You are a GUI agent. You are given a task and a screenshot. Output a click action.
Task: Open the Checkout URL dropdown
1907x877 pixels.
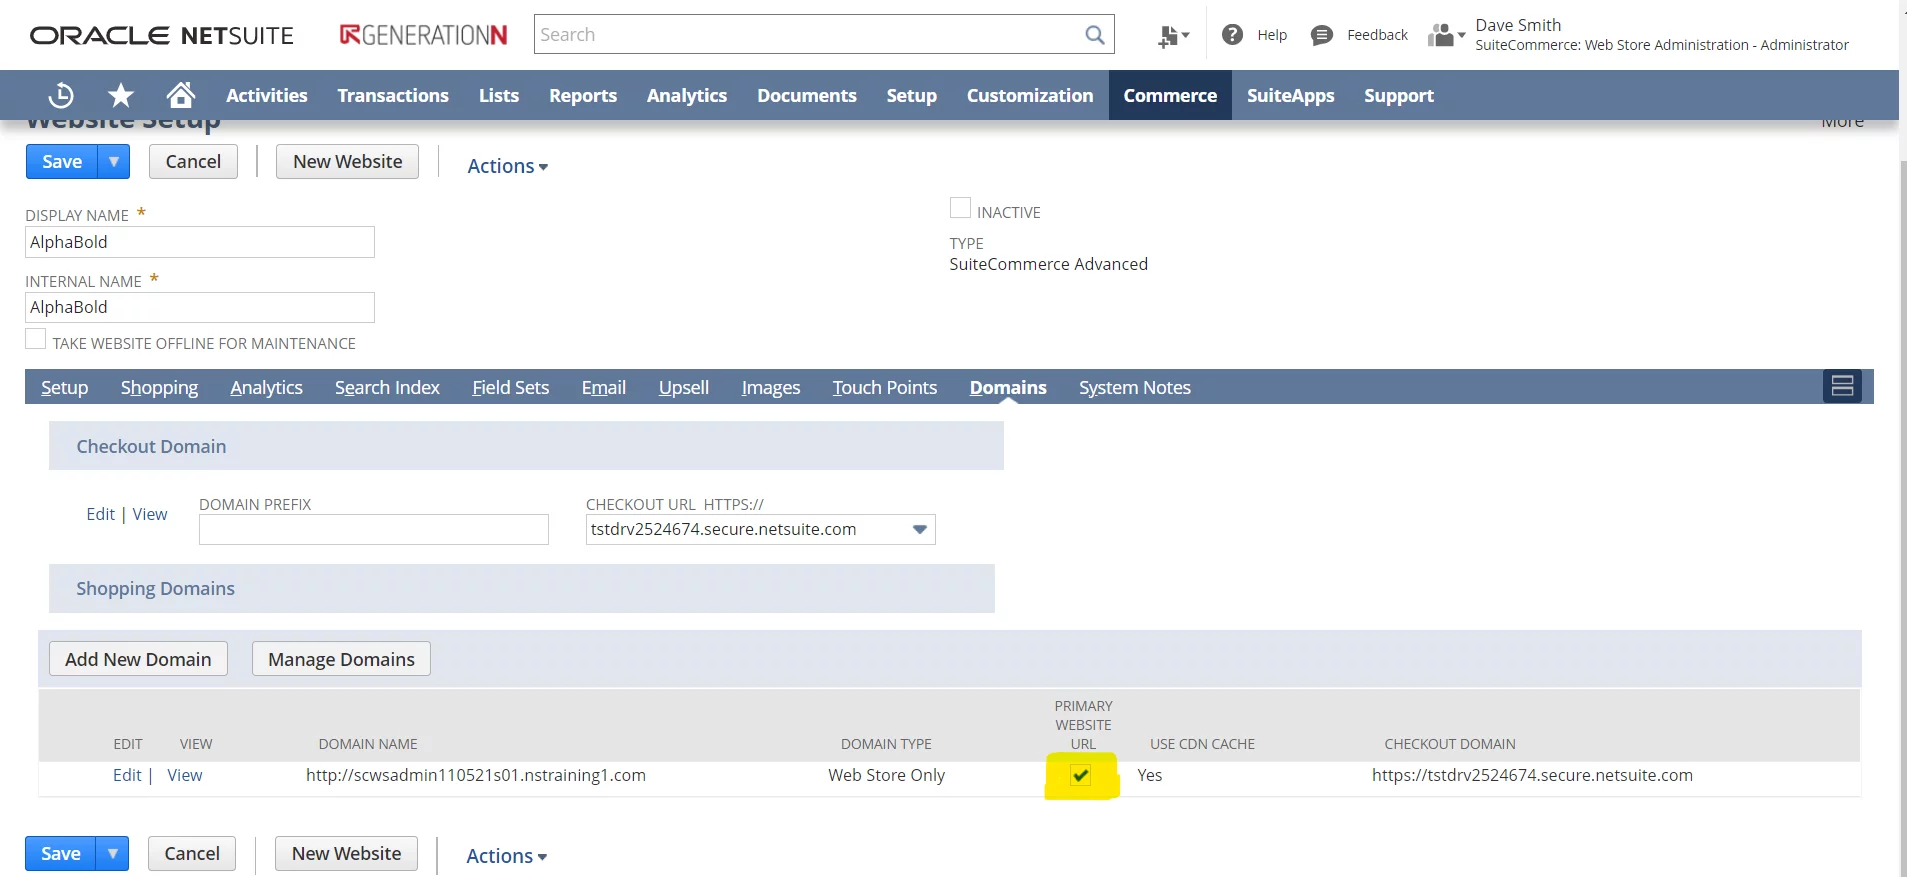920,529
